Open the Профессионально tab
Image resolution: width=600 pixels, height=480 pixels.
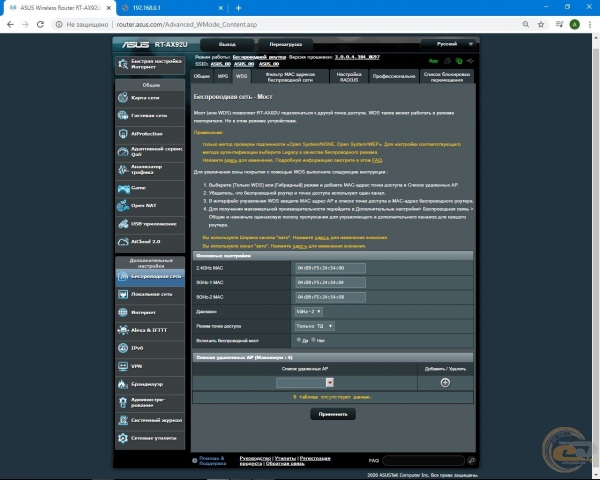coord(394,77)
